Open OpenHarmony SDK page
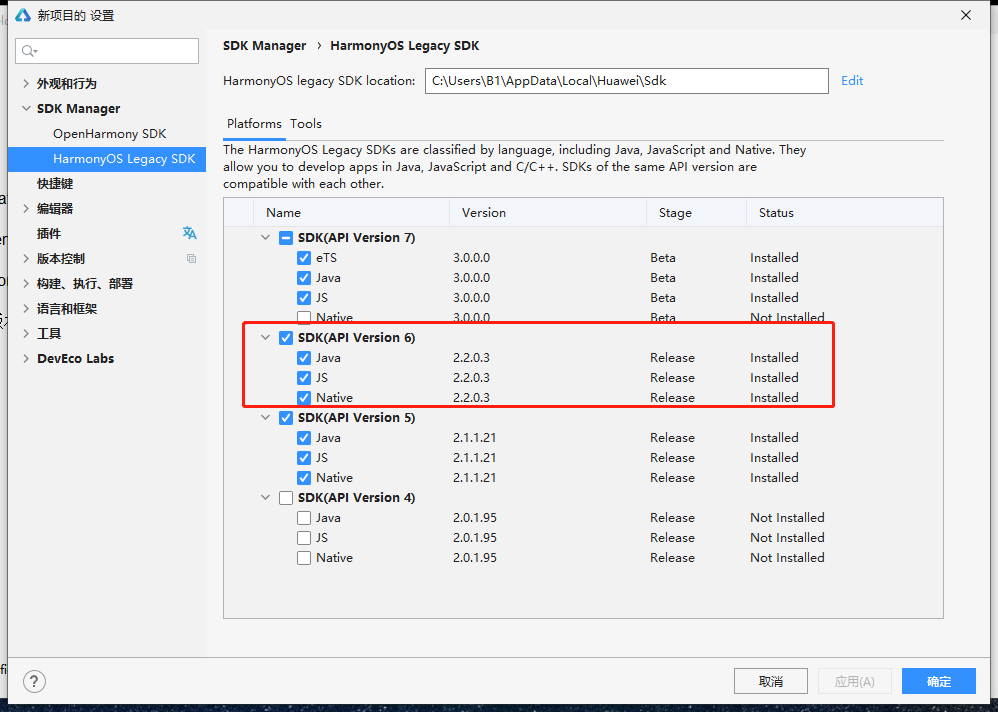This screenshot has height=712, width=998. pos(109,134)
